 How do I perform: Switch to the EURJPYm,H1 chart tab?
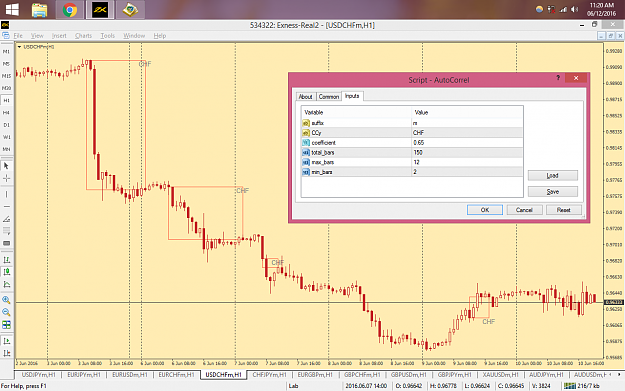tap(84, 375)
